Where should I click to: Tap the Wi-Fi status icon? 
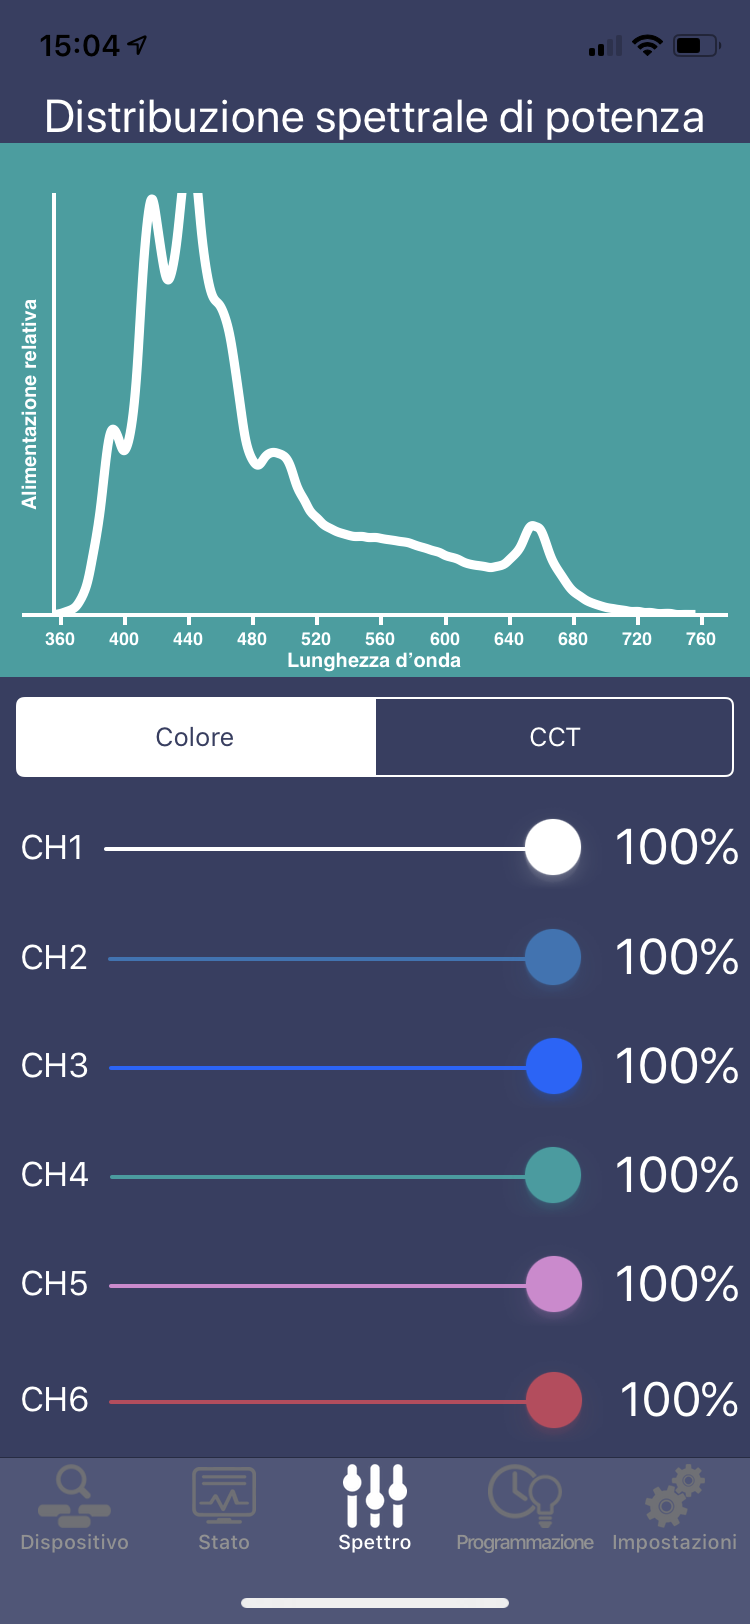(648, 45)
